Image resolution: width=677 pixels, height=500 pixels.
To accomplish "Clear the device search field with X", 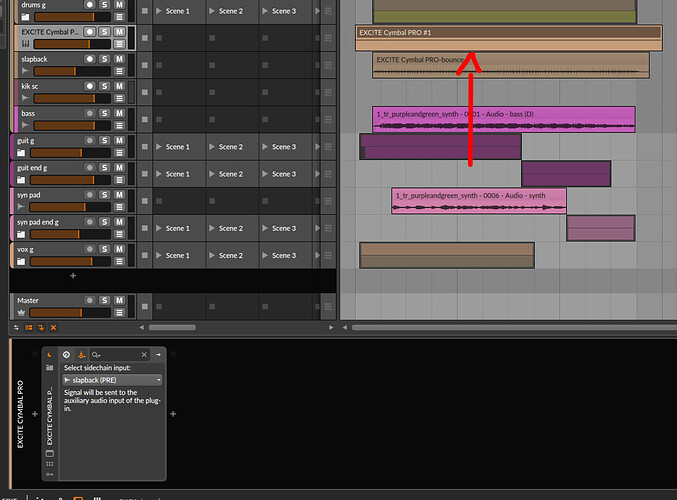I will click(144, 354).
